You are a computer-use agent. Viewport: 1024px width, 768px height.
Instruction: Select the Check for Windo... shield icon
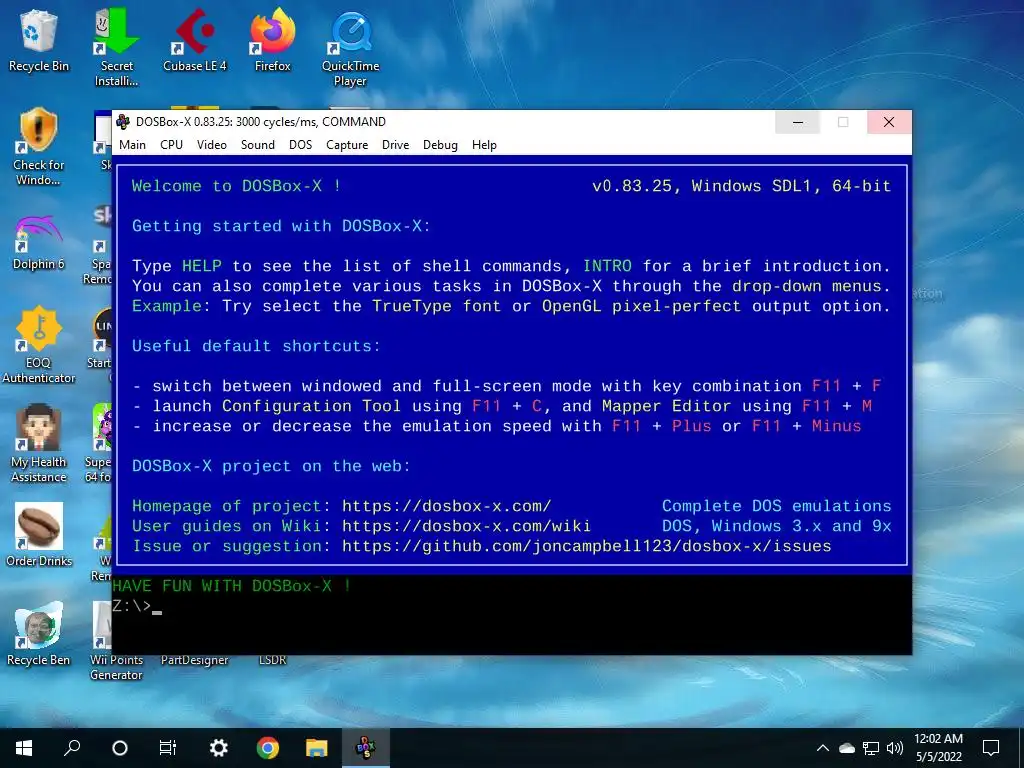tap(39, 147)
